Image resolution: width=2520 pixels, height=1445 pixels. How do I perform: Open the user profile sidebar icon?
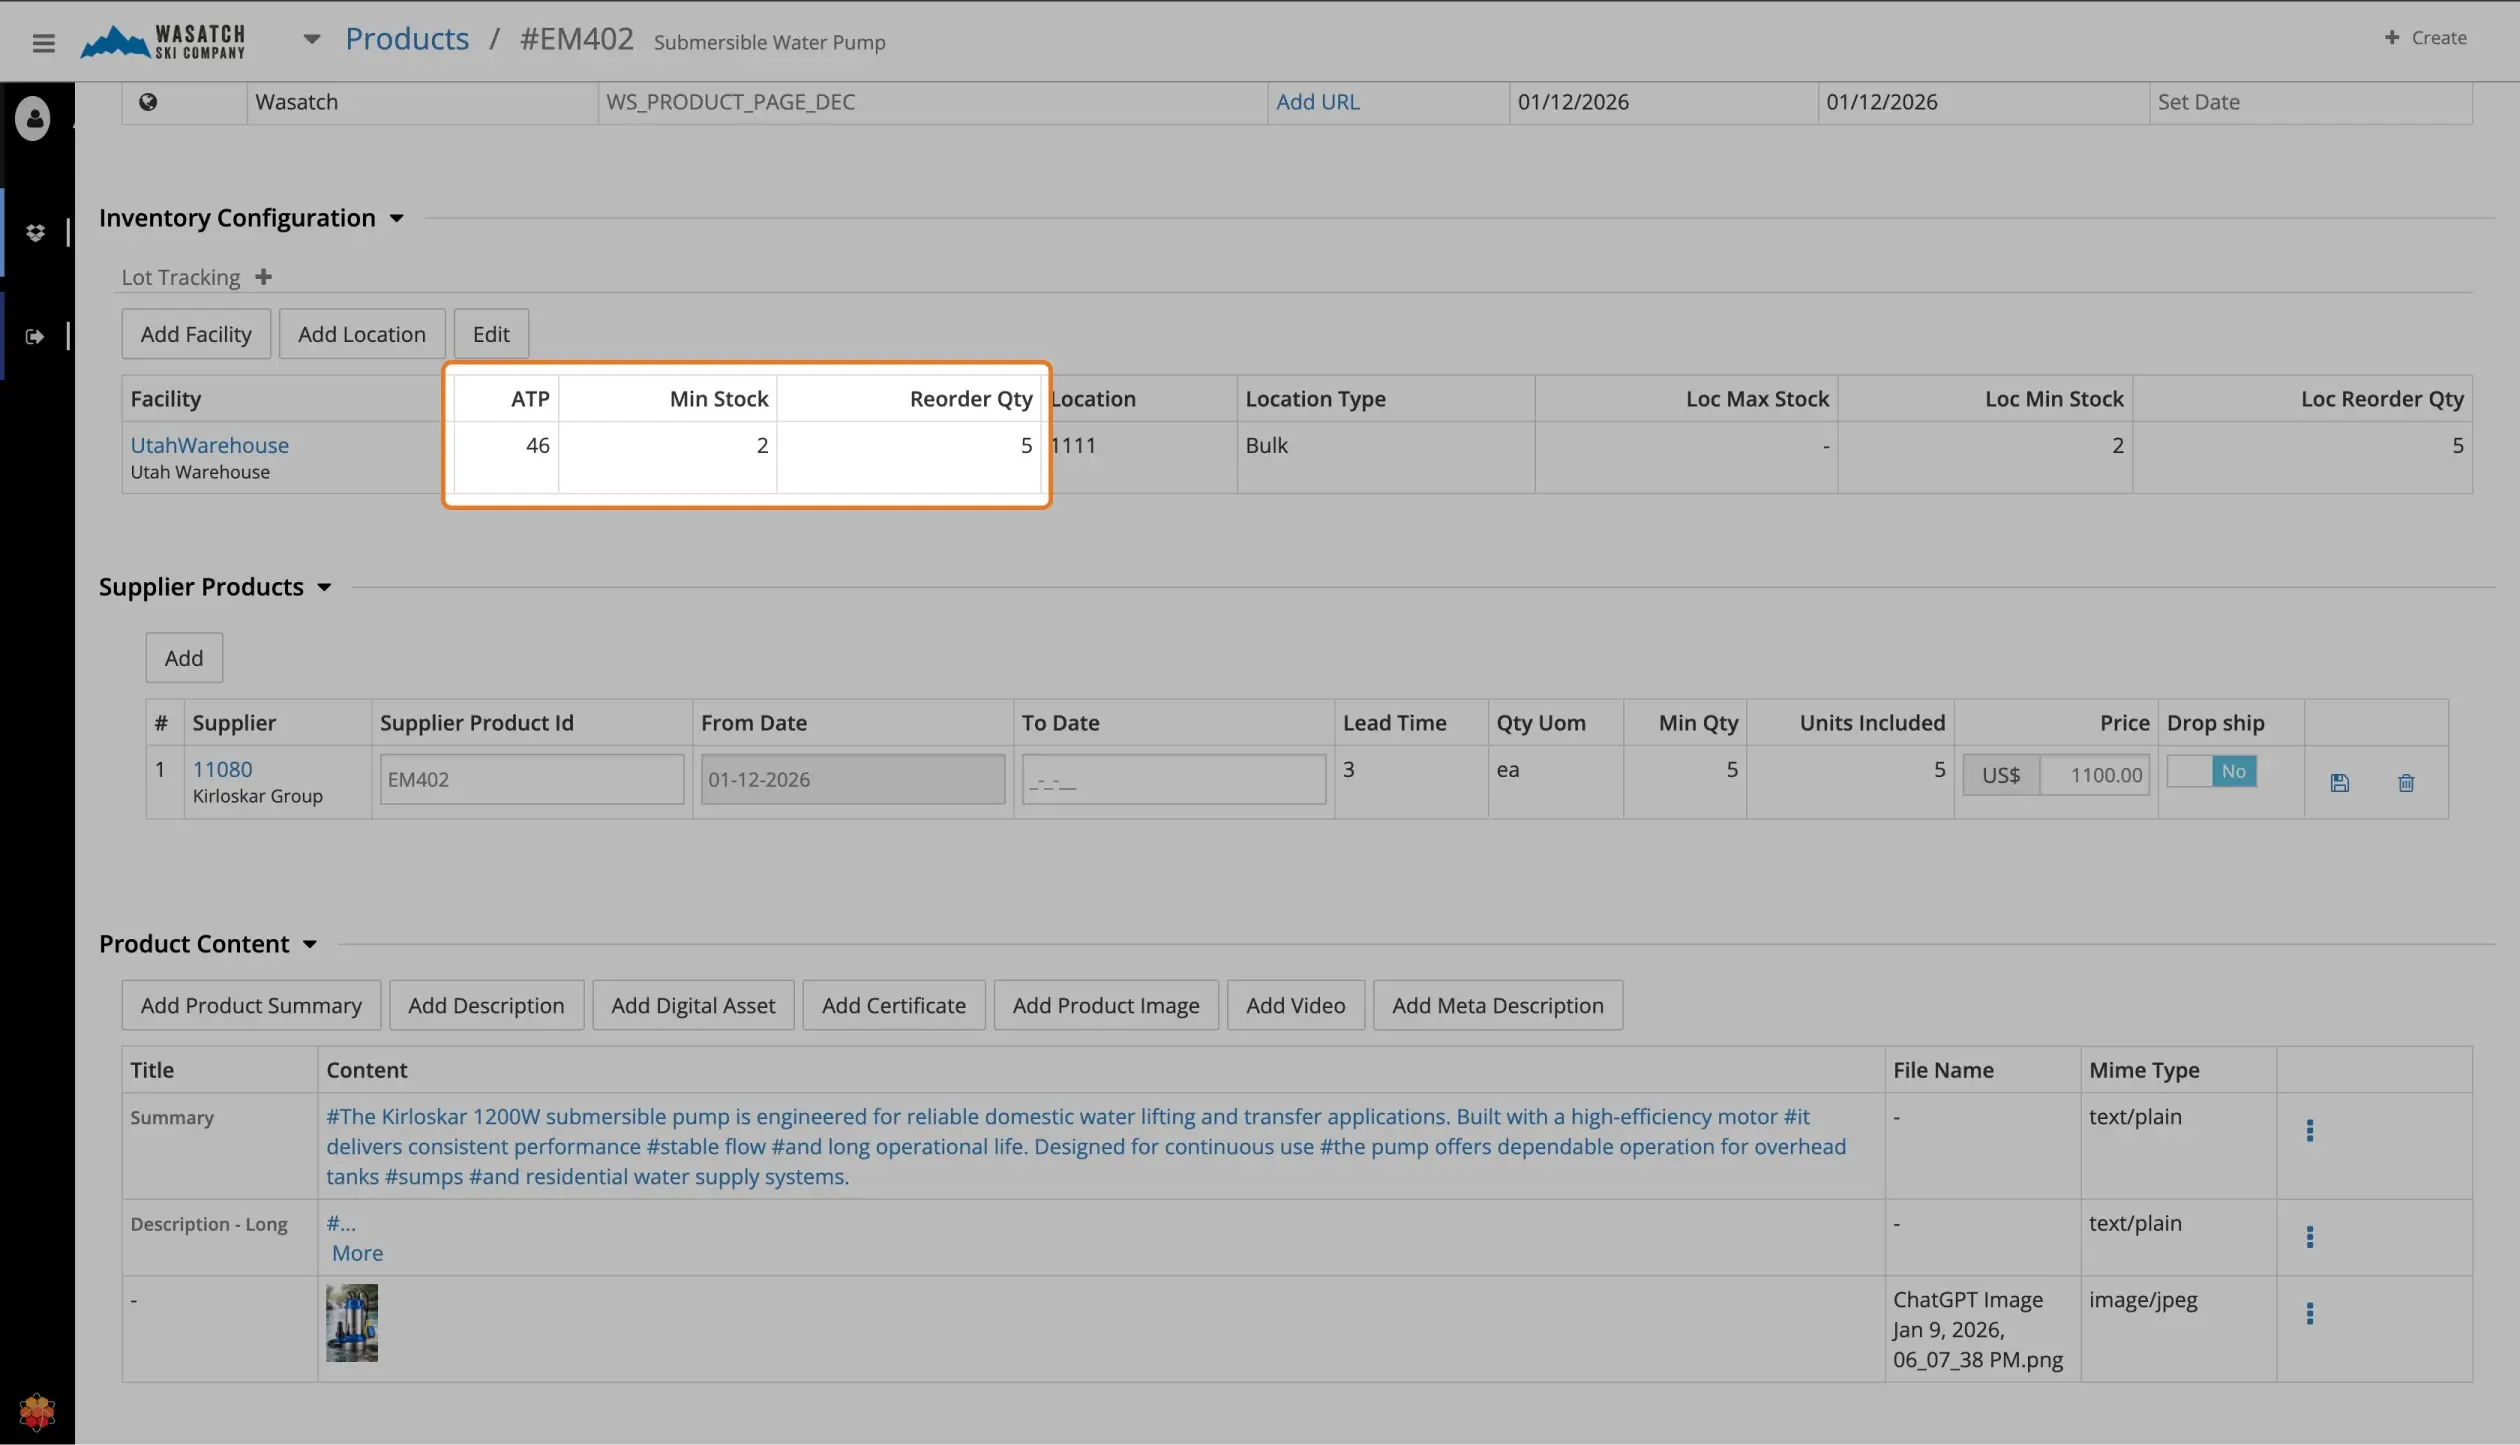(34, 118)
